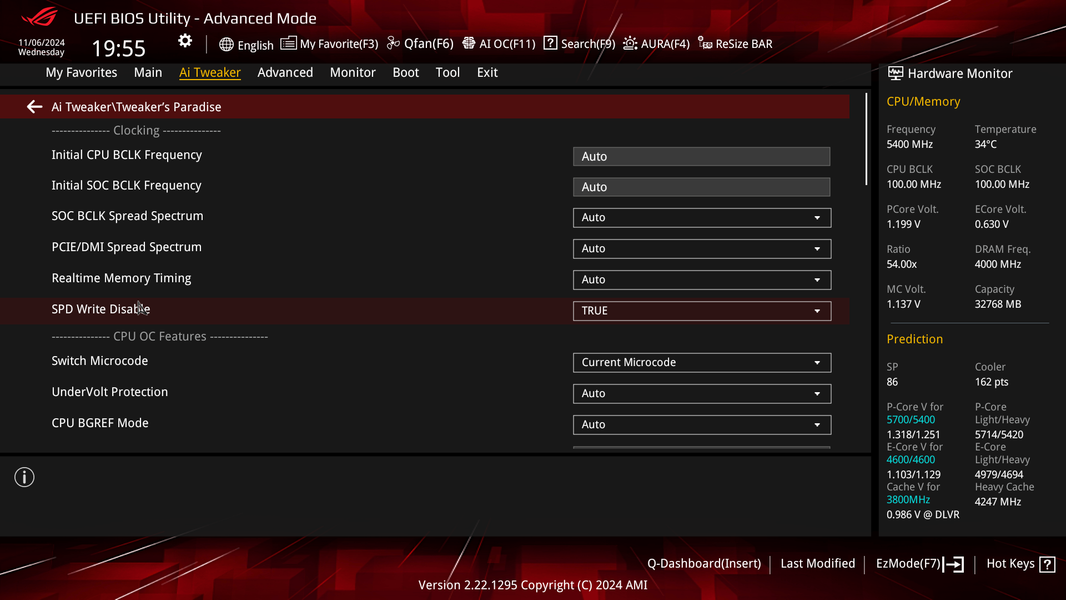Select the Ai Tweaker tab

pyautogui.click(x=210, y=72)
